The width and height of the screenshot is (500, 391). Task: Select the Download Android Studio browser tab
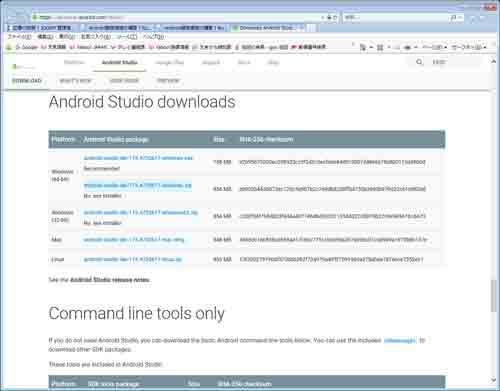click(268, 28)
